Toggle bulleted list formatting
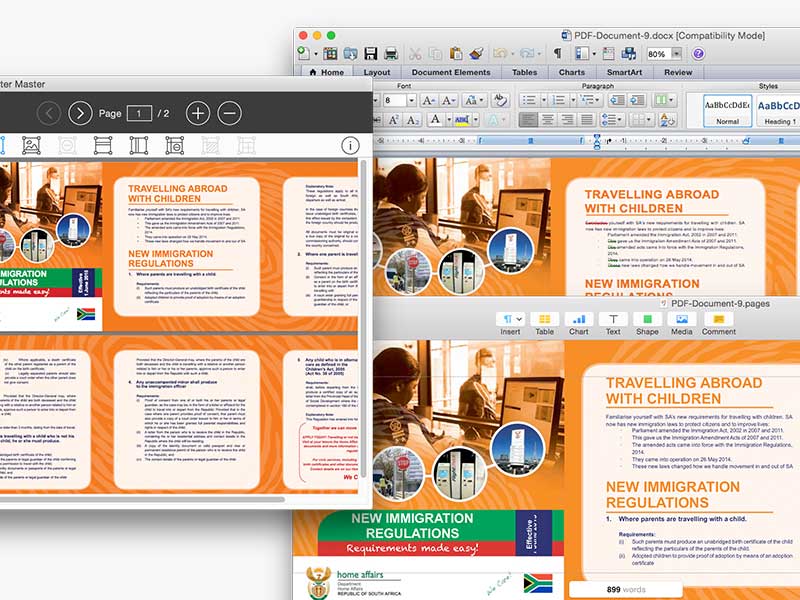 click(530, 100)
